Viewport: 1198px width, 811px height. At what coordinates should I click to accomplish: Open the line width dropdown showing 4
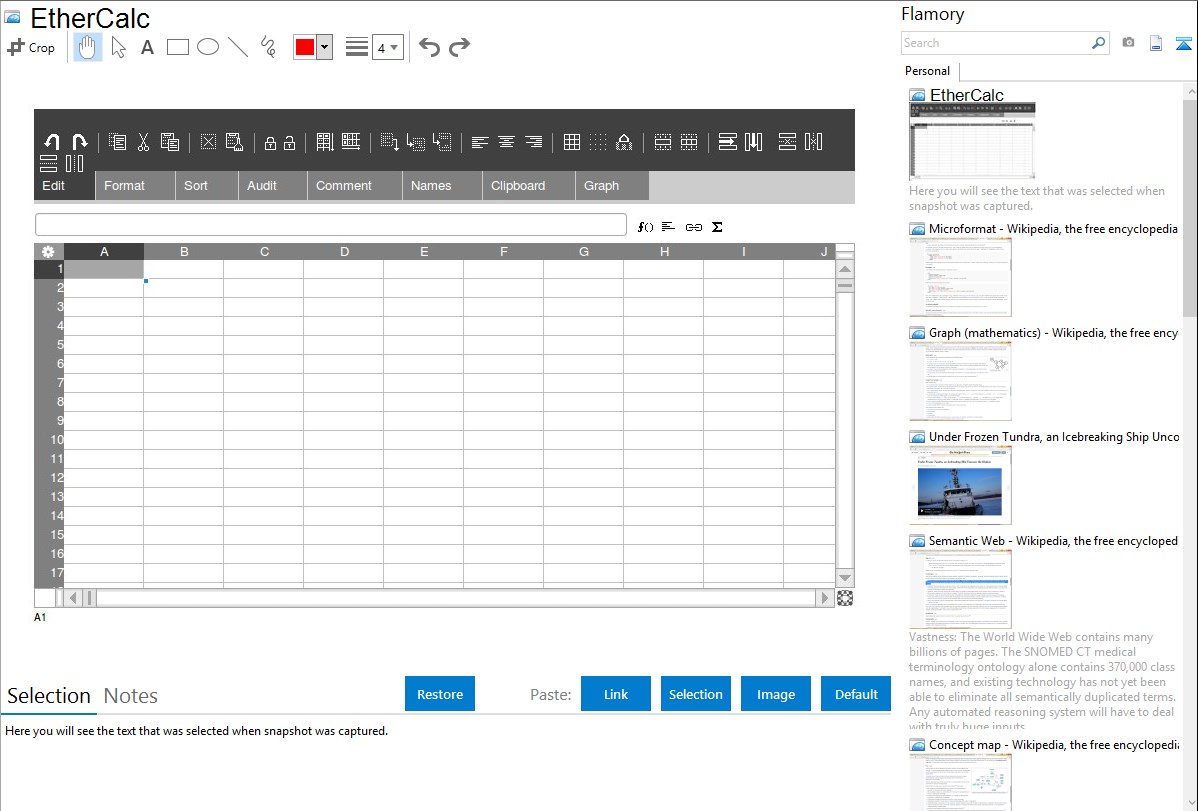[x=388, y=47]
